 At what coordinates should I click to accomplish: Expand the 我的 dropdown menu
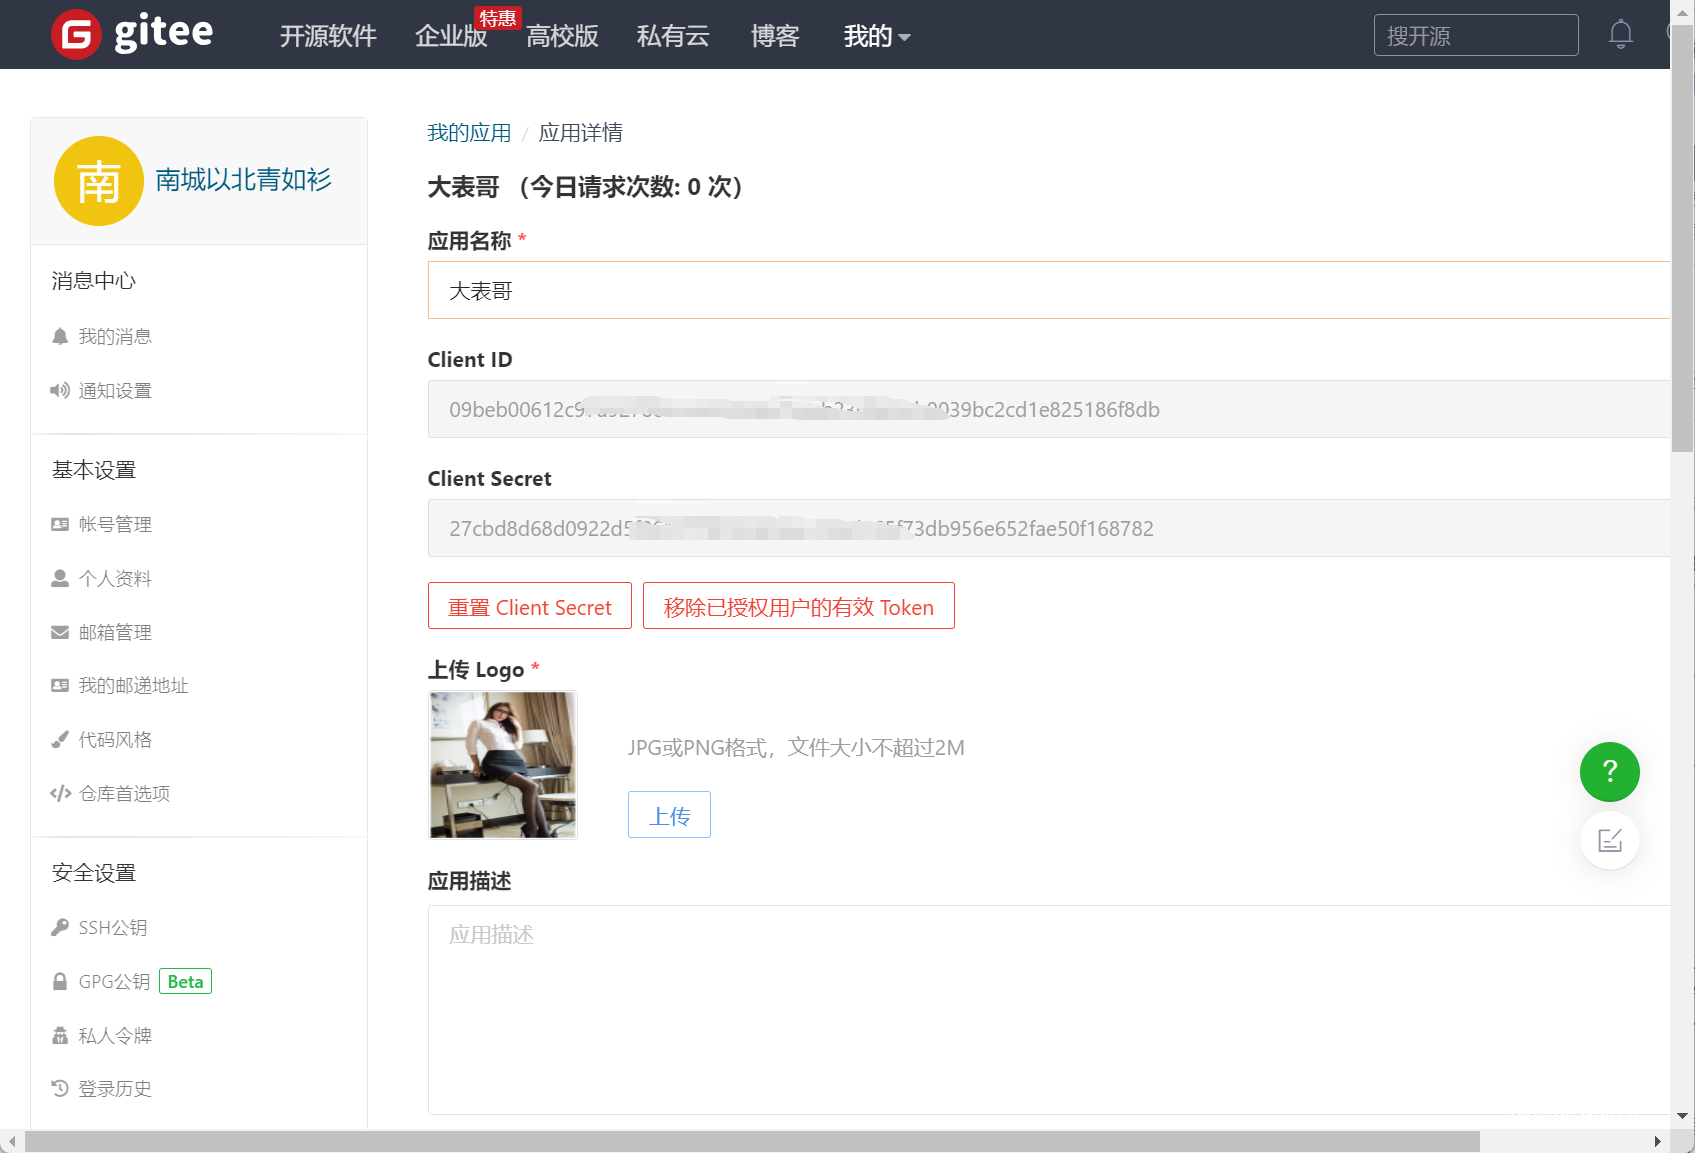pos(876,37)
